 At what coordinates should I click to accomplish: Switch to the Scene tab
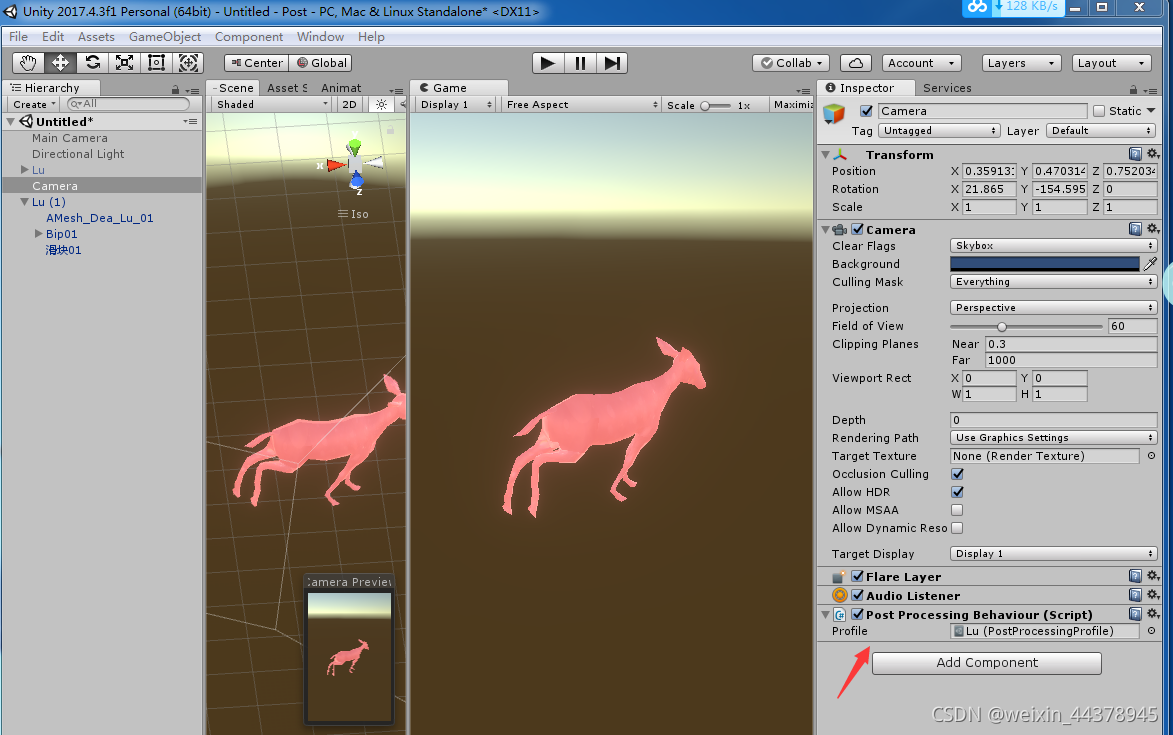[233, 88]
